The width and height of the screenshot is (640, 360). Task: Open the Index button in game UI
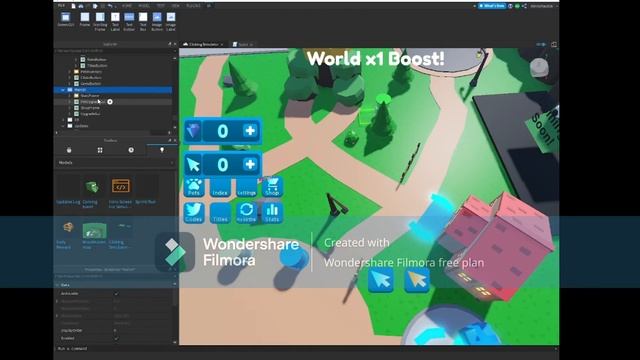(220, 188)
